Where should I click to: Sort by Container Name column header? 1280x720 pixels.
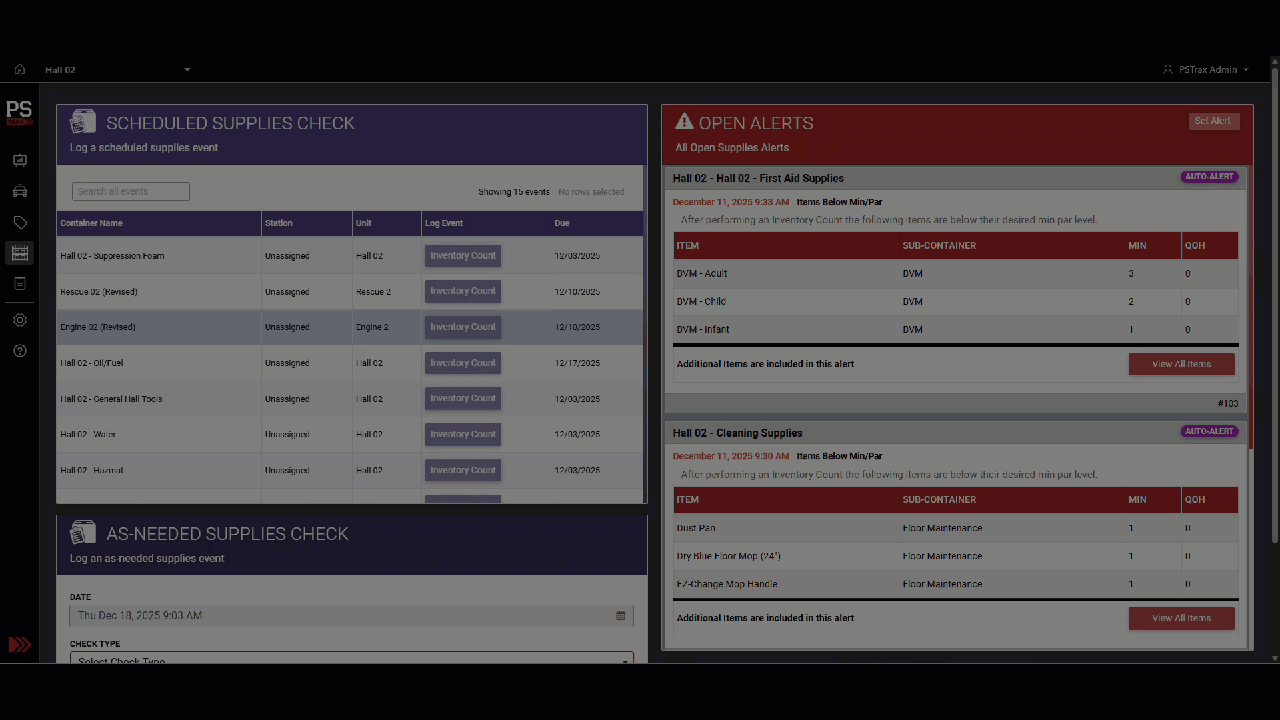(x=159, y=223)
